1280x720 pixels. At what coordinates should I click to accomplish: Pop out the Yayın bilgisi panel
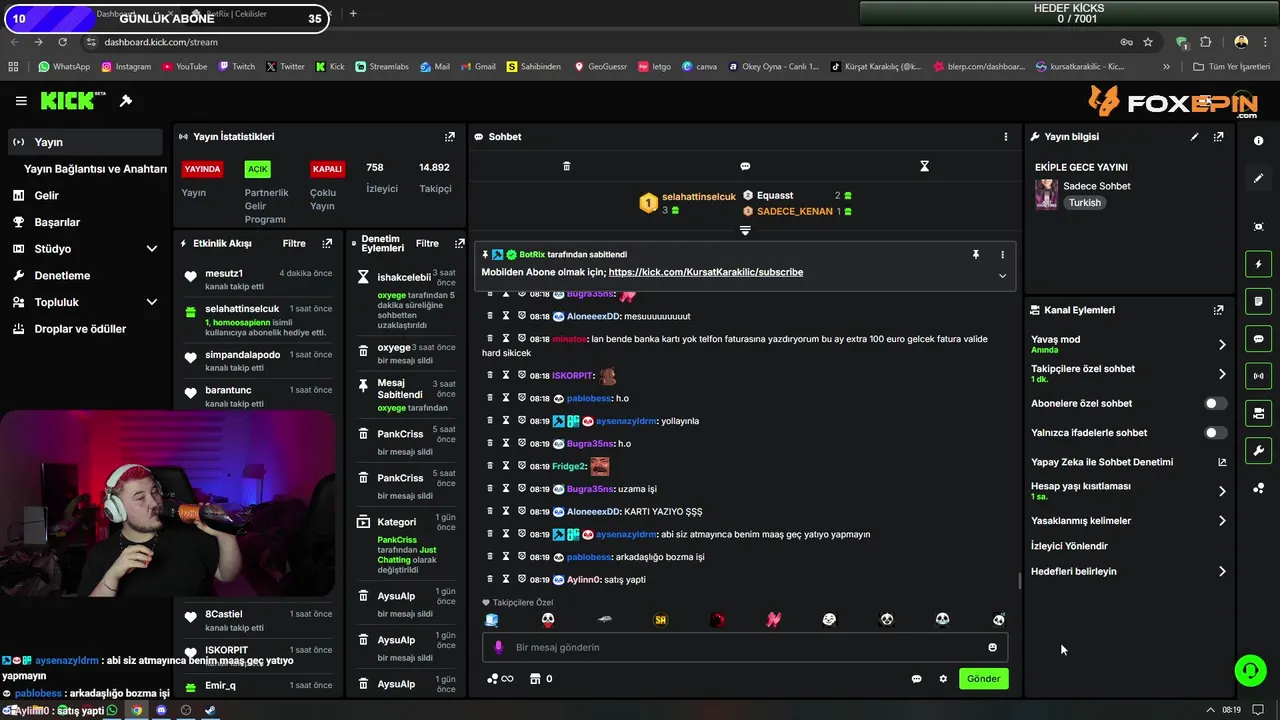pos(1218,137)
